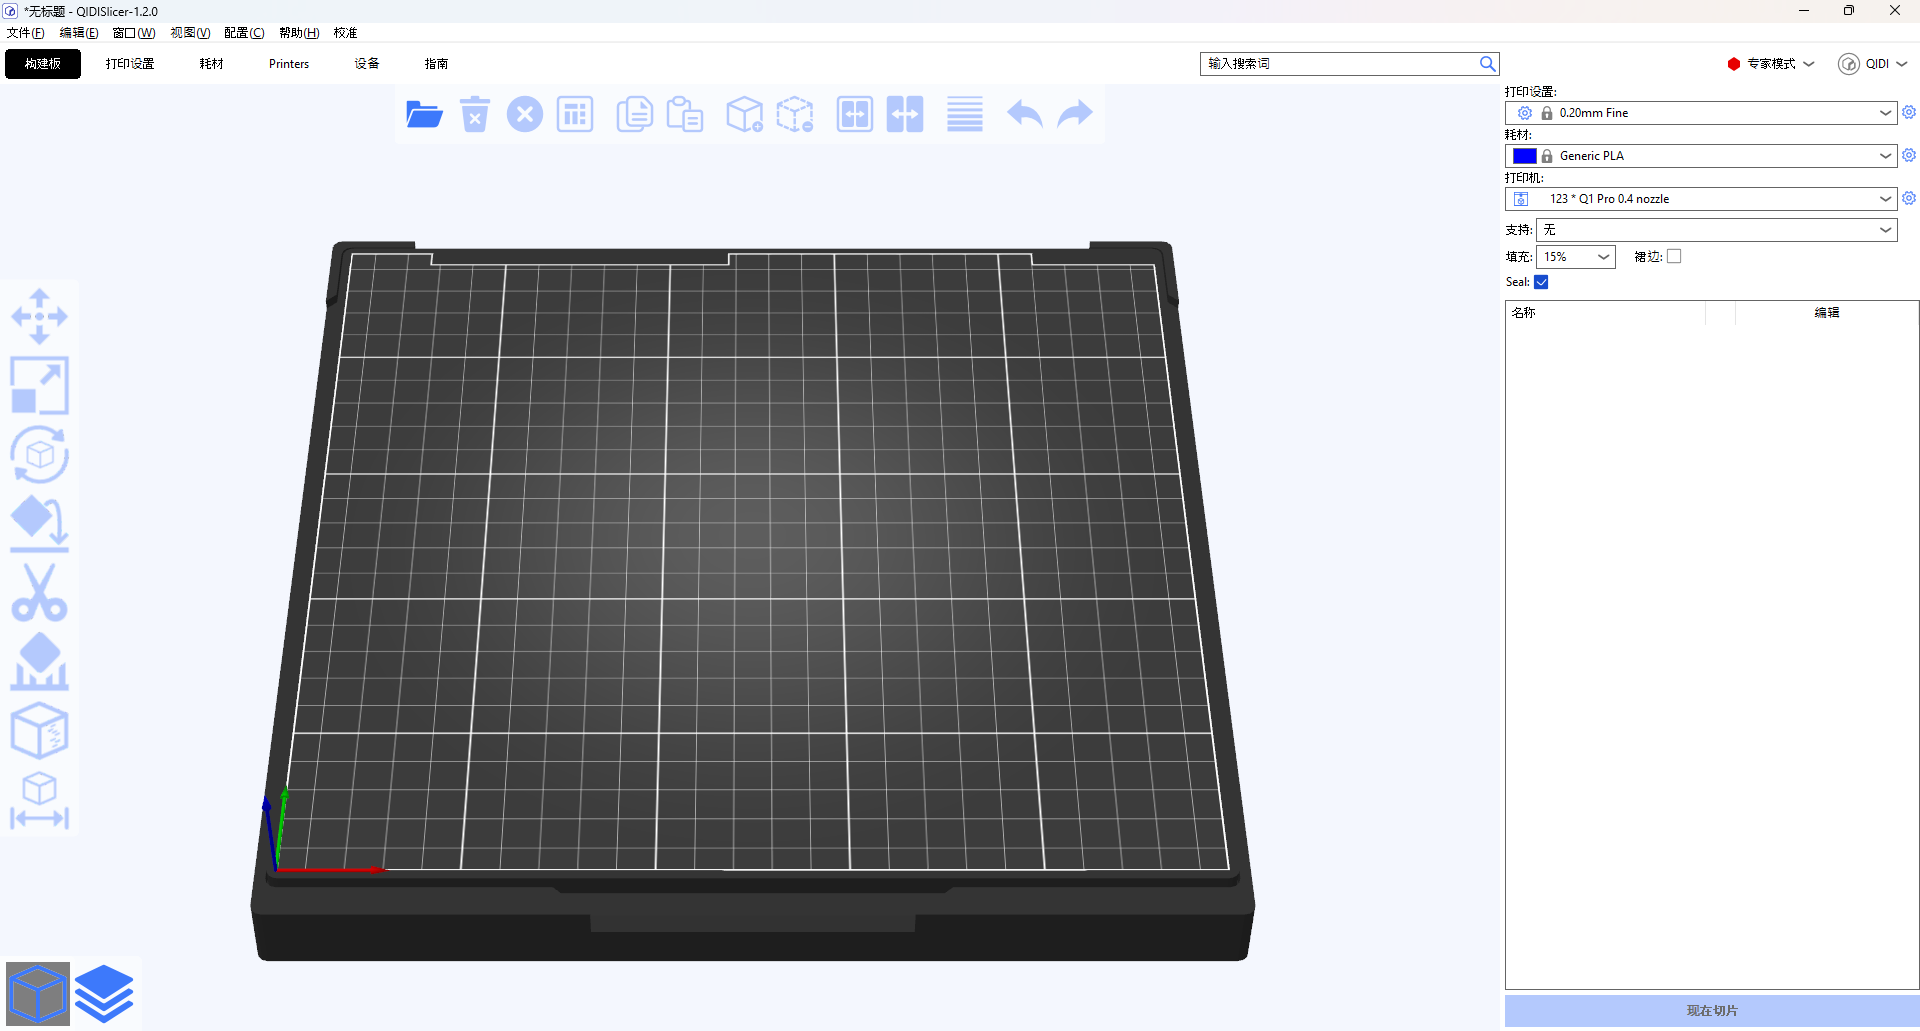
Task: Select the Scale tool in left sidebar
Action: click(x=39, y=386)
